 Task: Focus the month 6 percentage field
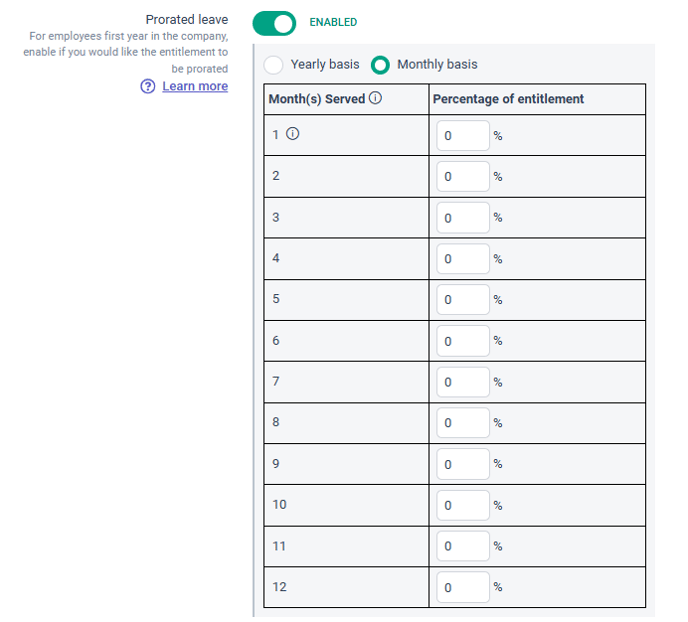[463, 341]
